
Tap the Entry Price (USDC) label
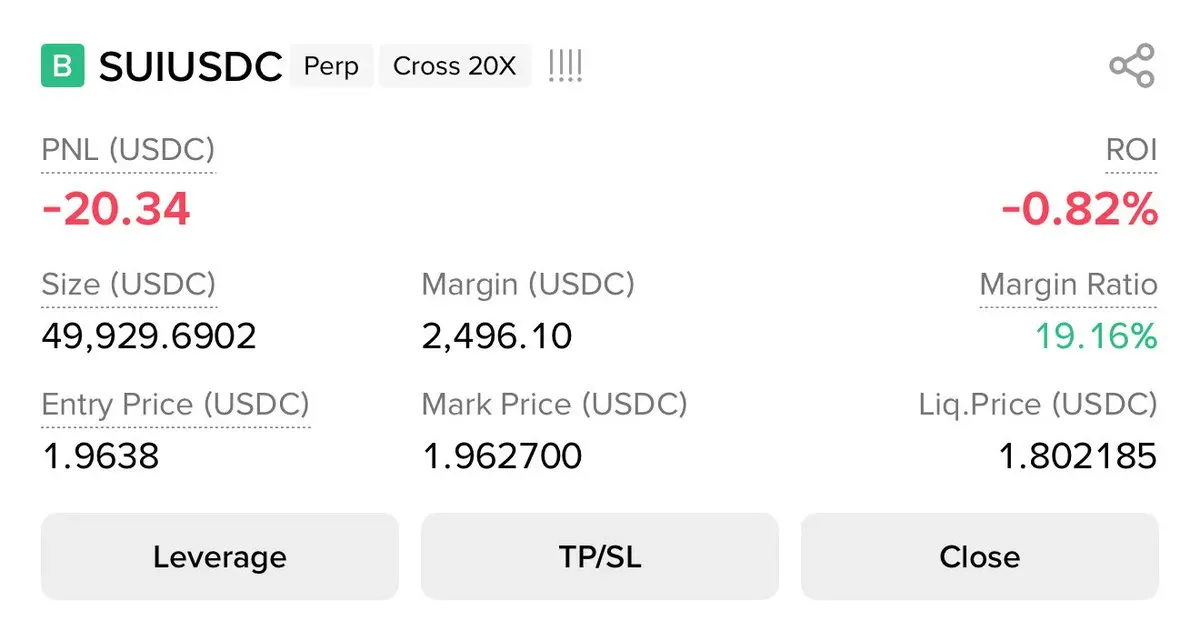pyautogui.click(x=175, y=405)
